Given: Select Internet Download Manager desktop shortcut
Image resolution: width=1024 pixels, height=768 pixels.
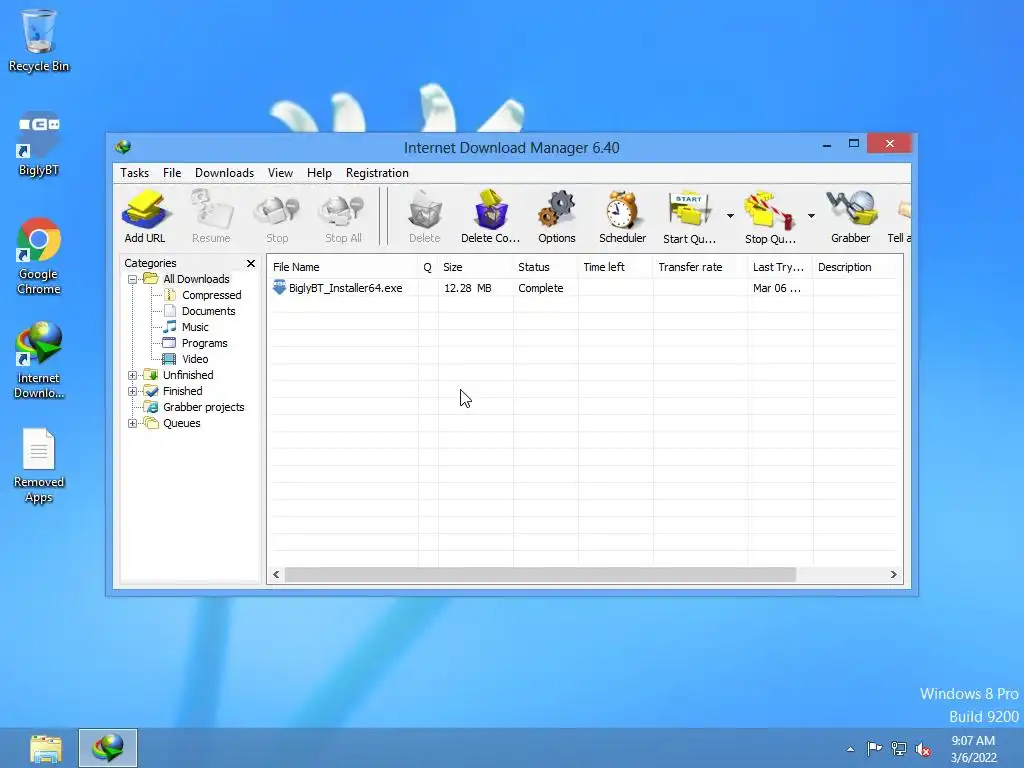Looking at the screenshot, I should [39, 360].
